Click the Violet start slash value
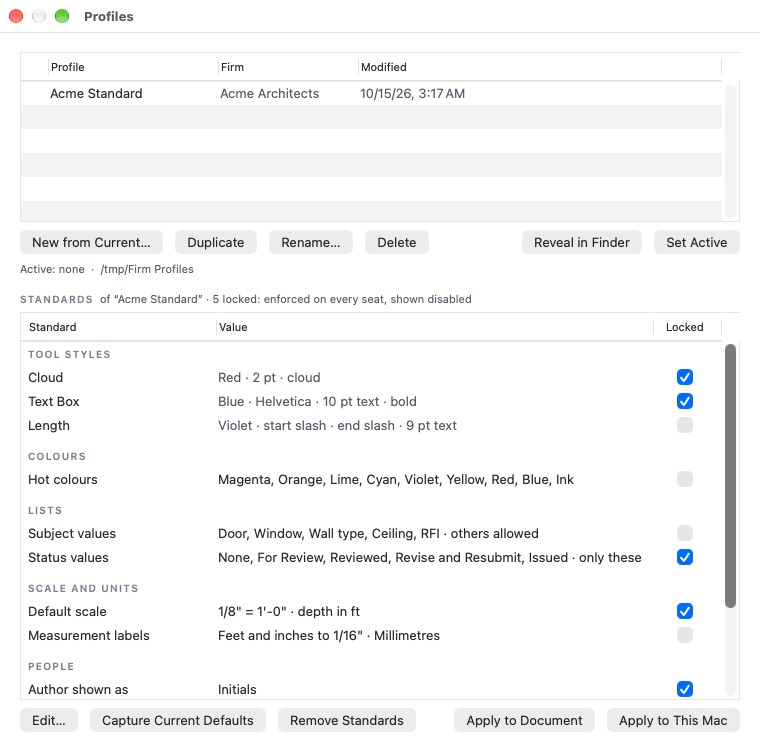760x752 pixels. [x=337, y=426]
